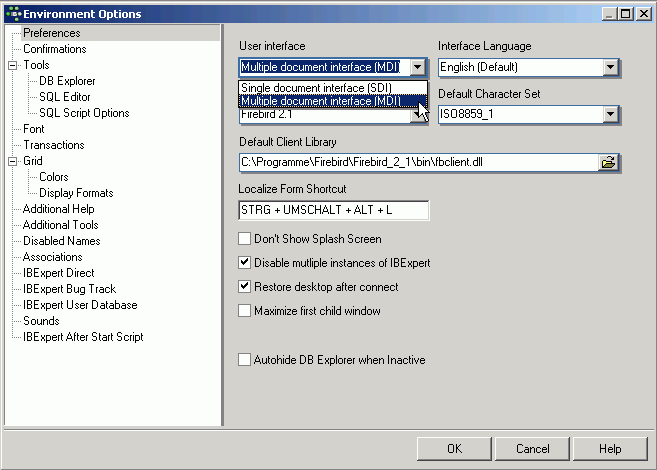Viewport: 657px width, 470px height.
Task: Click the IBExpert icon in the title bar
Action: [13, 14]
